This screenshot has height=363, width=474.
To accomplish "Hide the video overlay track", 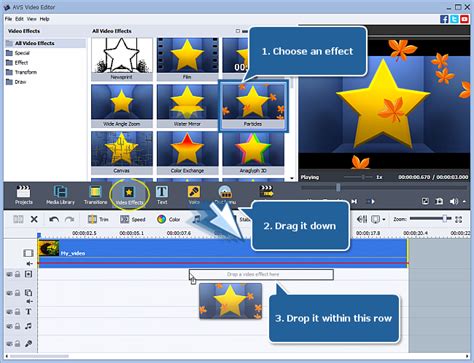I will (x=9, y=293).
